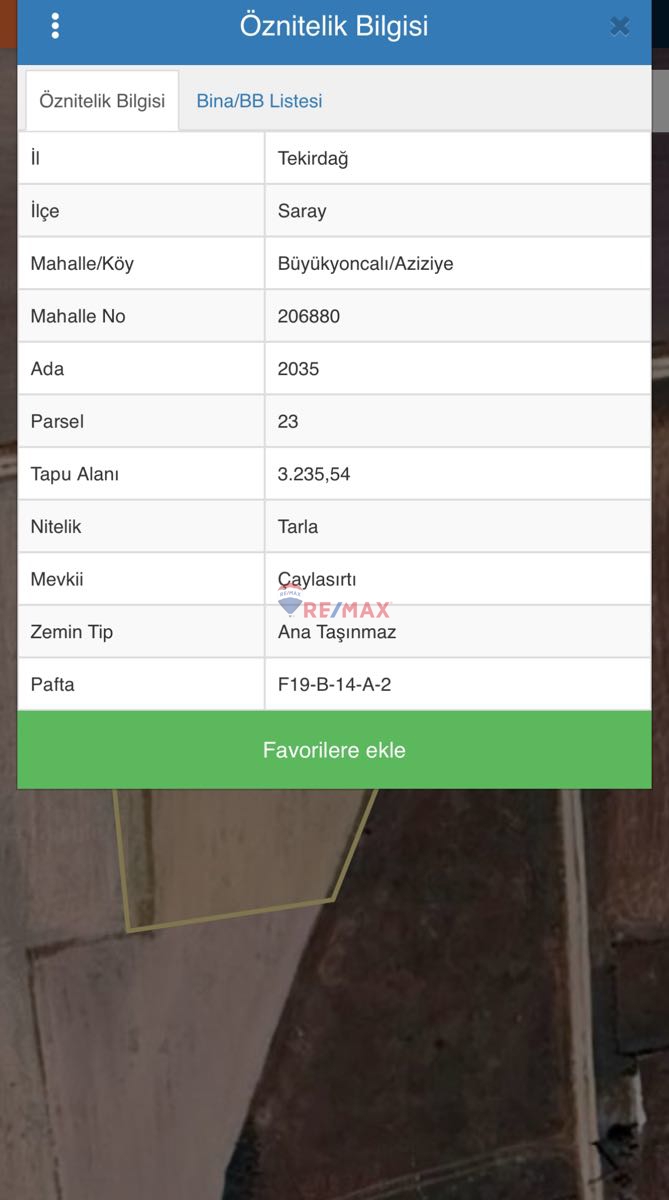Select the Parsel value 23
The image size is (669, 1200).
tap(288, 422)
